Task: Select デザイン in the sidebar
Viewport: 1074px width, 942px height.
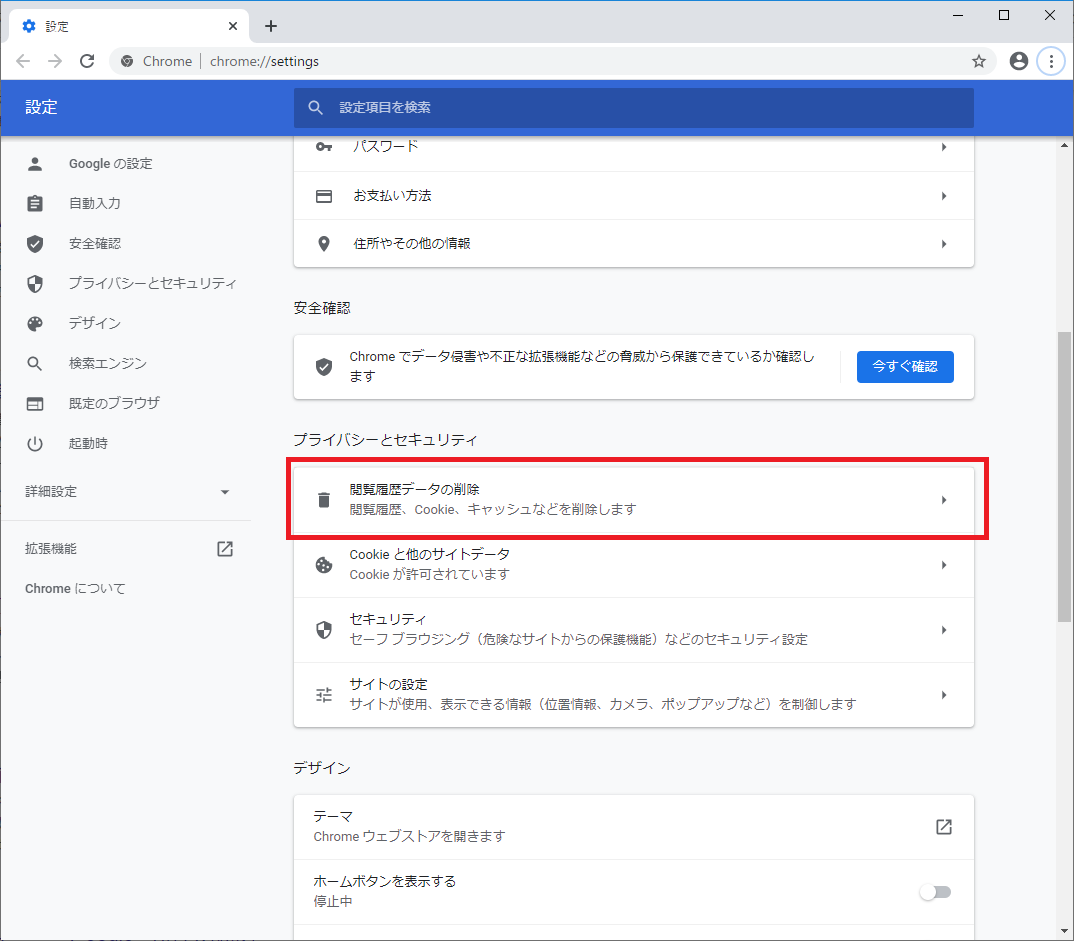Action: coord(95,323)
